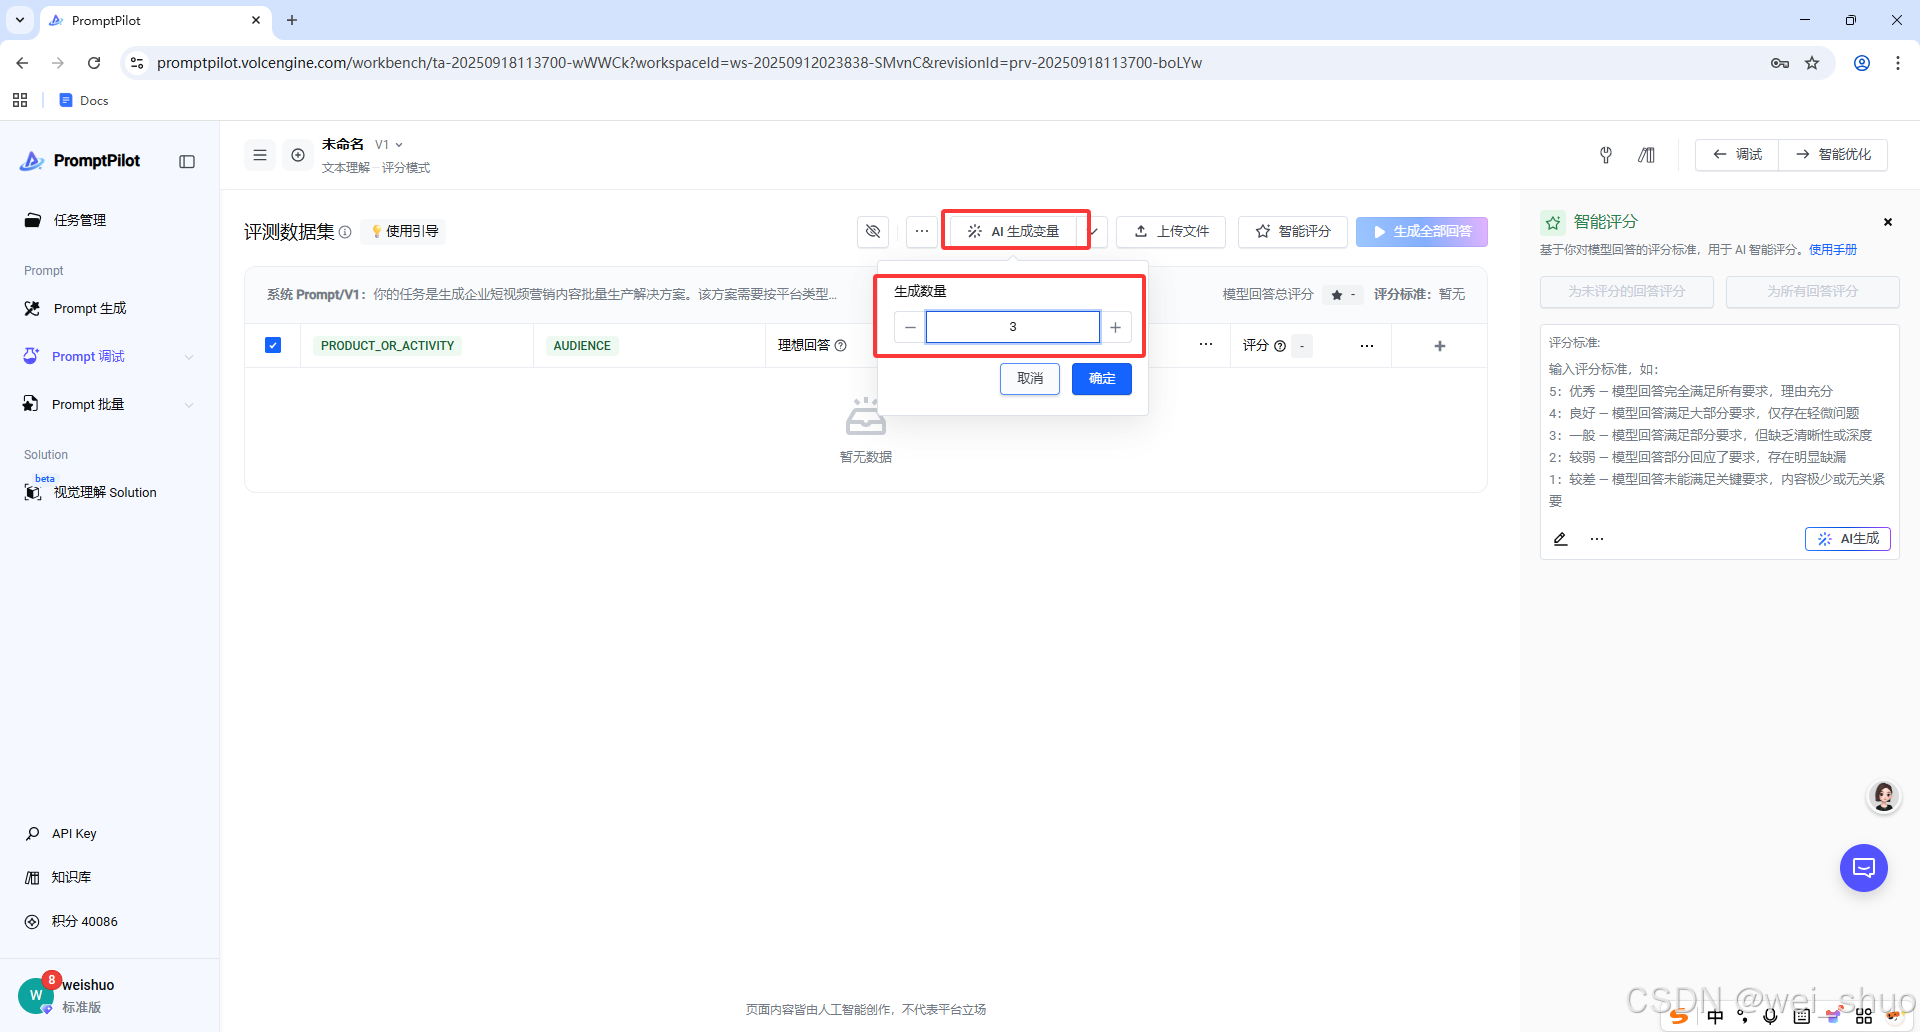Open the 使用手册 link
Viewport: 1920px width, 1032px height.
[1833, 250]
